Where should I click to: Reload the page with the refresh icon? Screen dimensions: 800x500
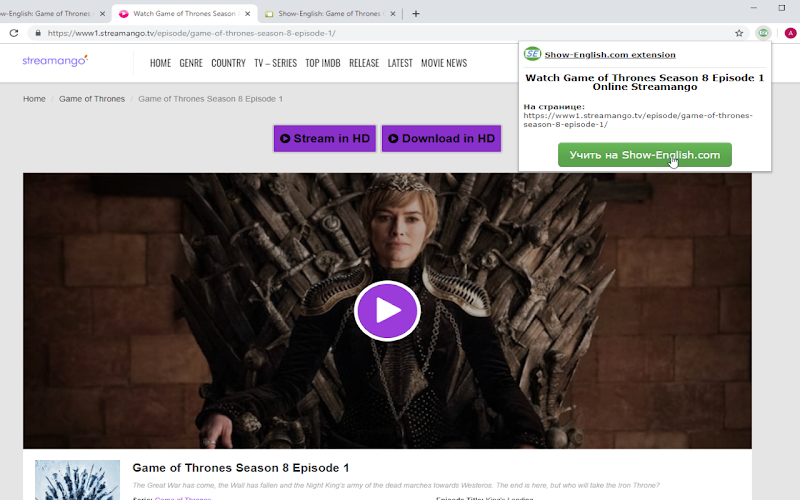[x=14, y=33]
